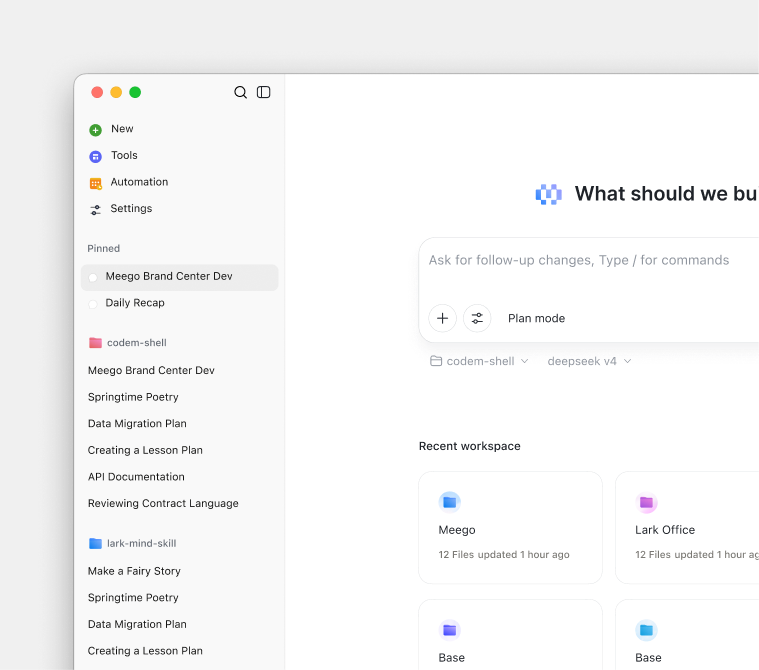Open the second Base workspace card

[687, 635]
